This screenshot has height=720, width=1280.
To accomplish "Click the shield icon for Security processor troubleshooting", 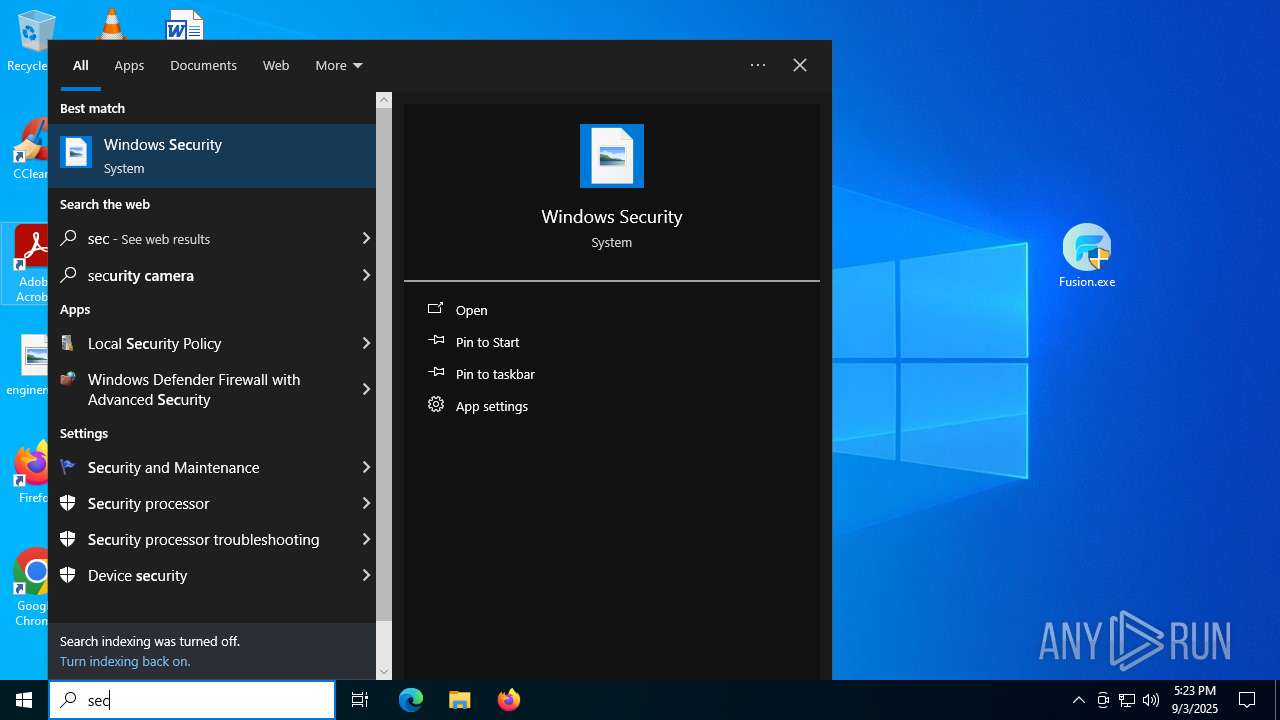I will tap(68, 539).
